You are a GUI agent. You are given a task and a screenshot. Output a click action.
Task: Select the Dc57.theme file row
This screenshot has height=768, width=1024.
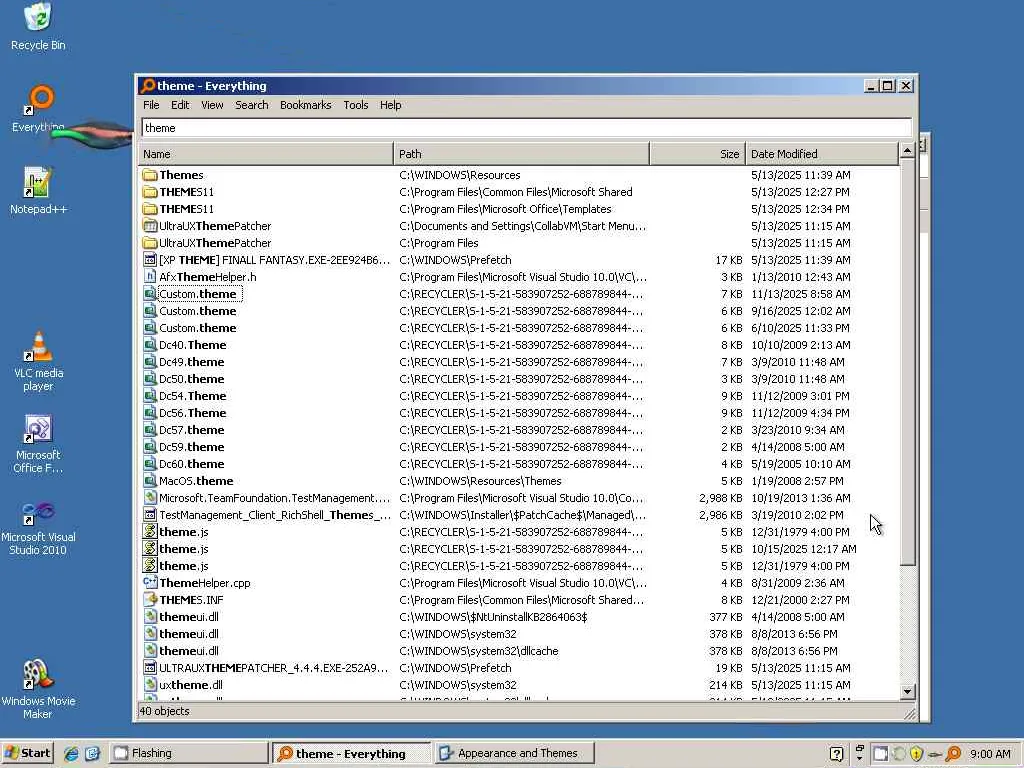coord(519,430)
